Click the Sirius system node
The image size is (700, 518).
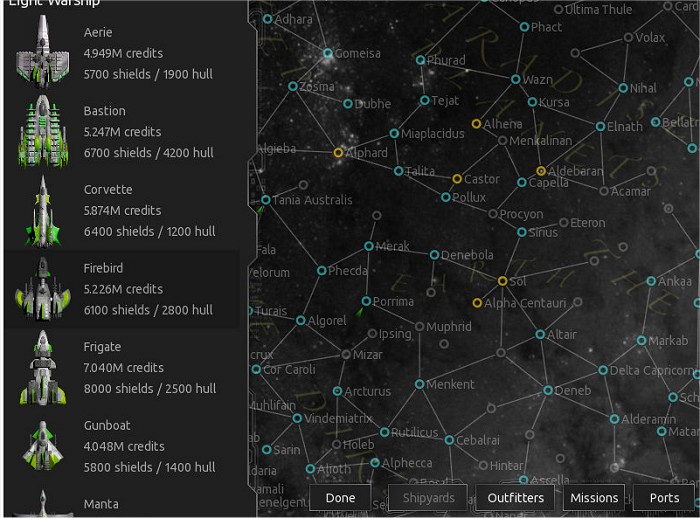[521, 232]
